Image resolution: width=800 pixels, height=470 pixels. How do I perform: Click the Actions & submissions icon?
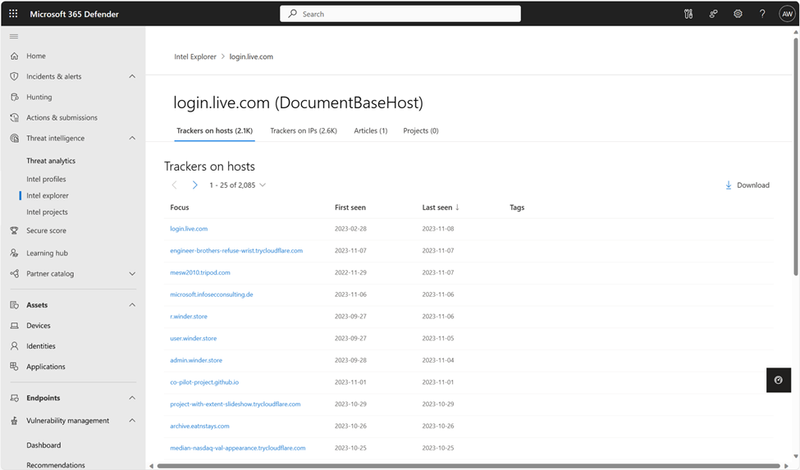(x=14, y=117)
